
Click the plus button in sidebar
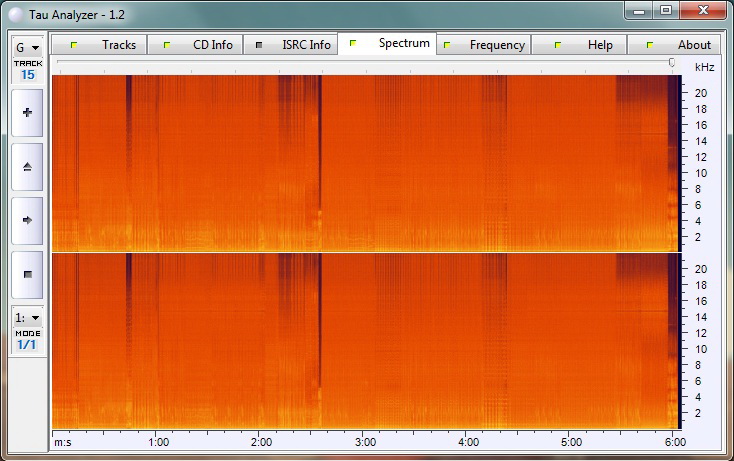click(27, 113)
